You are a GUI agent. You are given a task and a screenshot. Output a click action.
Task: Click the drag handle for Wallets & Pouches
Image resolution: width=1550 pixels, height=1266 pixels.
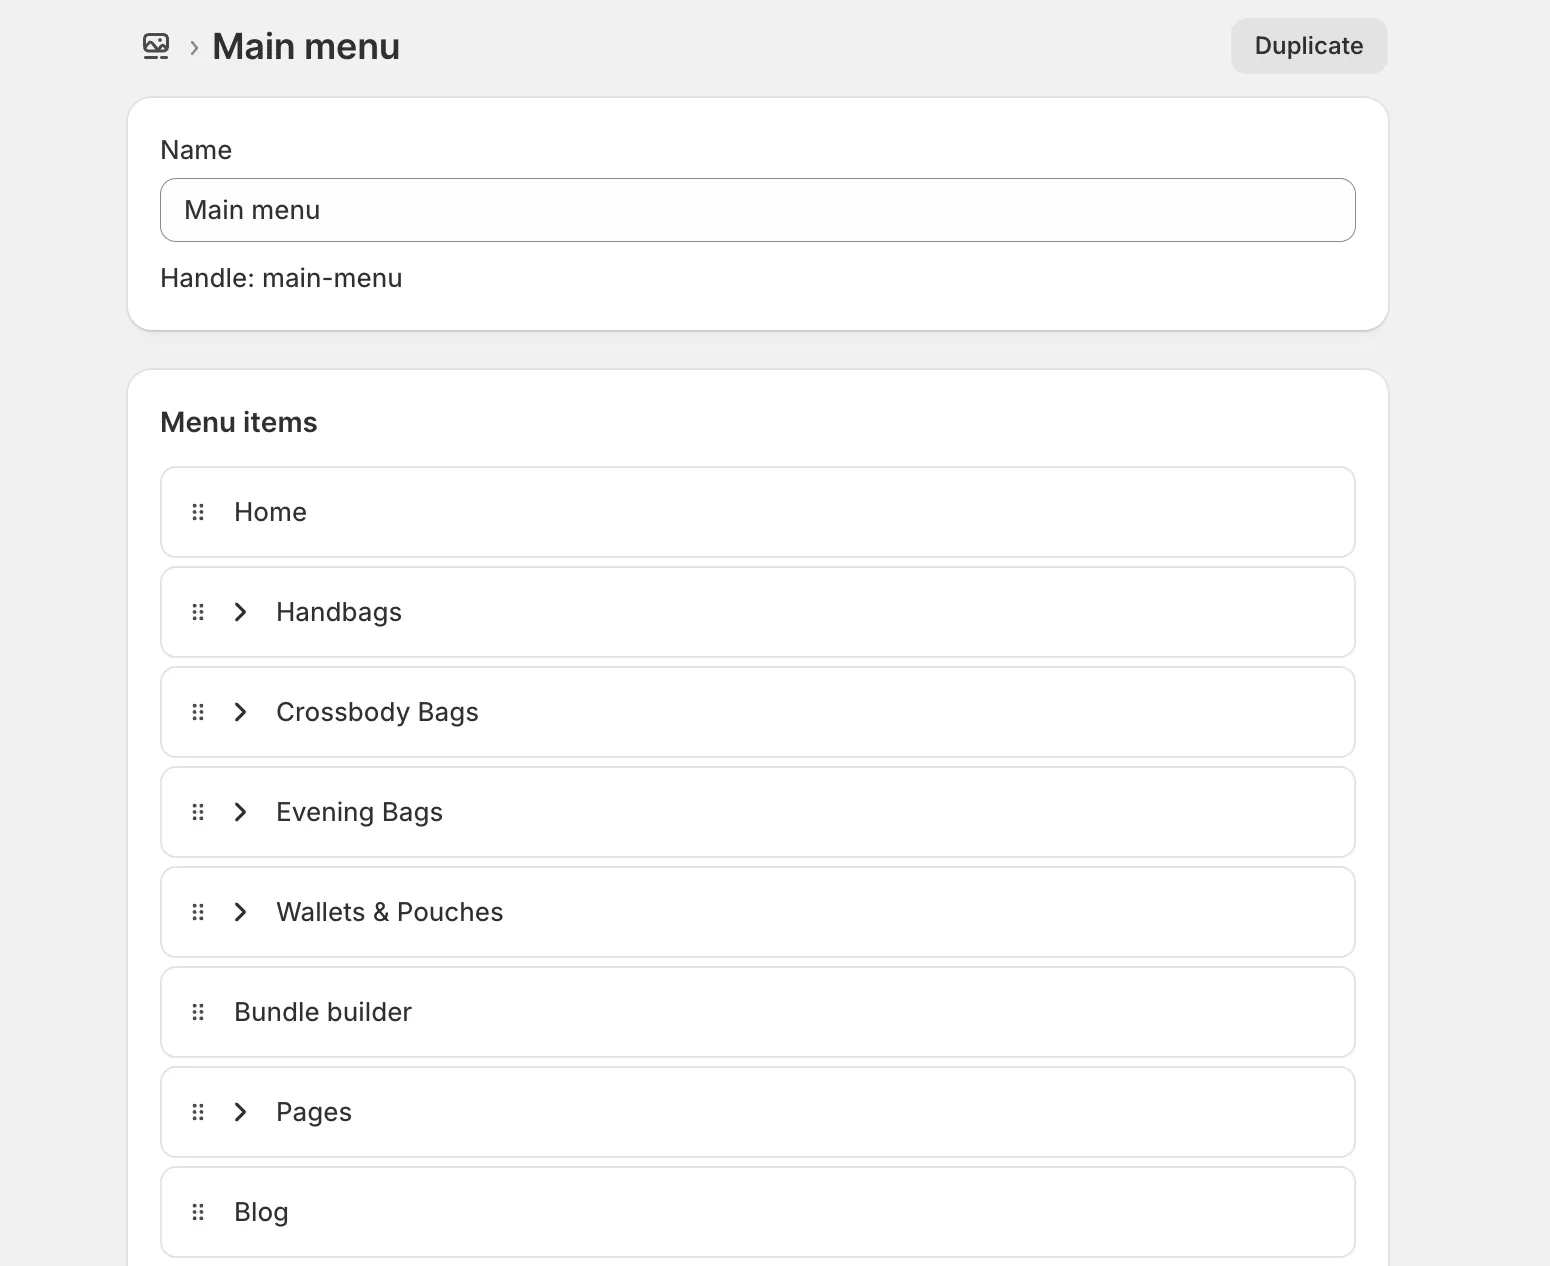[x=197, y=912]
